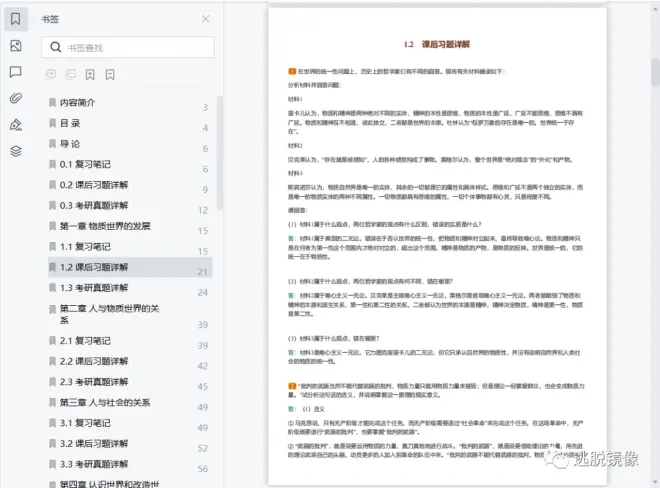Open bookmark 第一章 物质世界的发展
Viewport: 660px width, 488px height.
pyautogui.click(x=105, y=226)
